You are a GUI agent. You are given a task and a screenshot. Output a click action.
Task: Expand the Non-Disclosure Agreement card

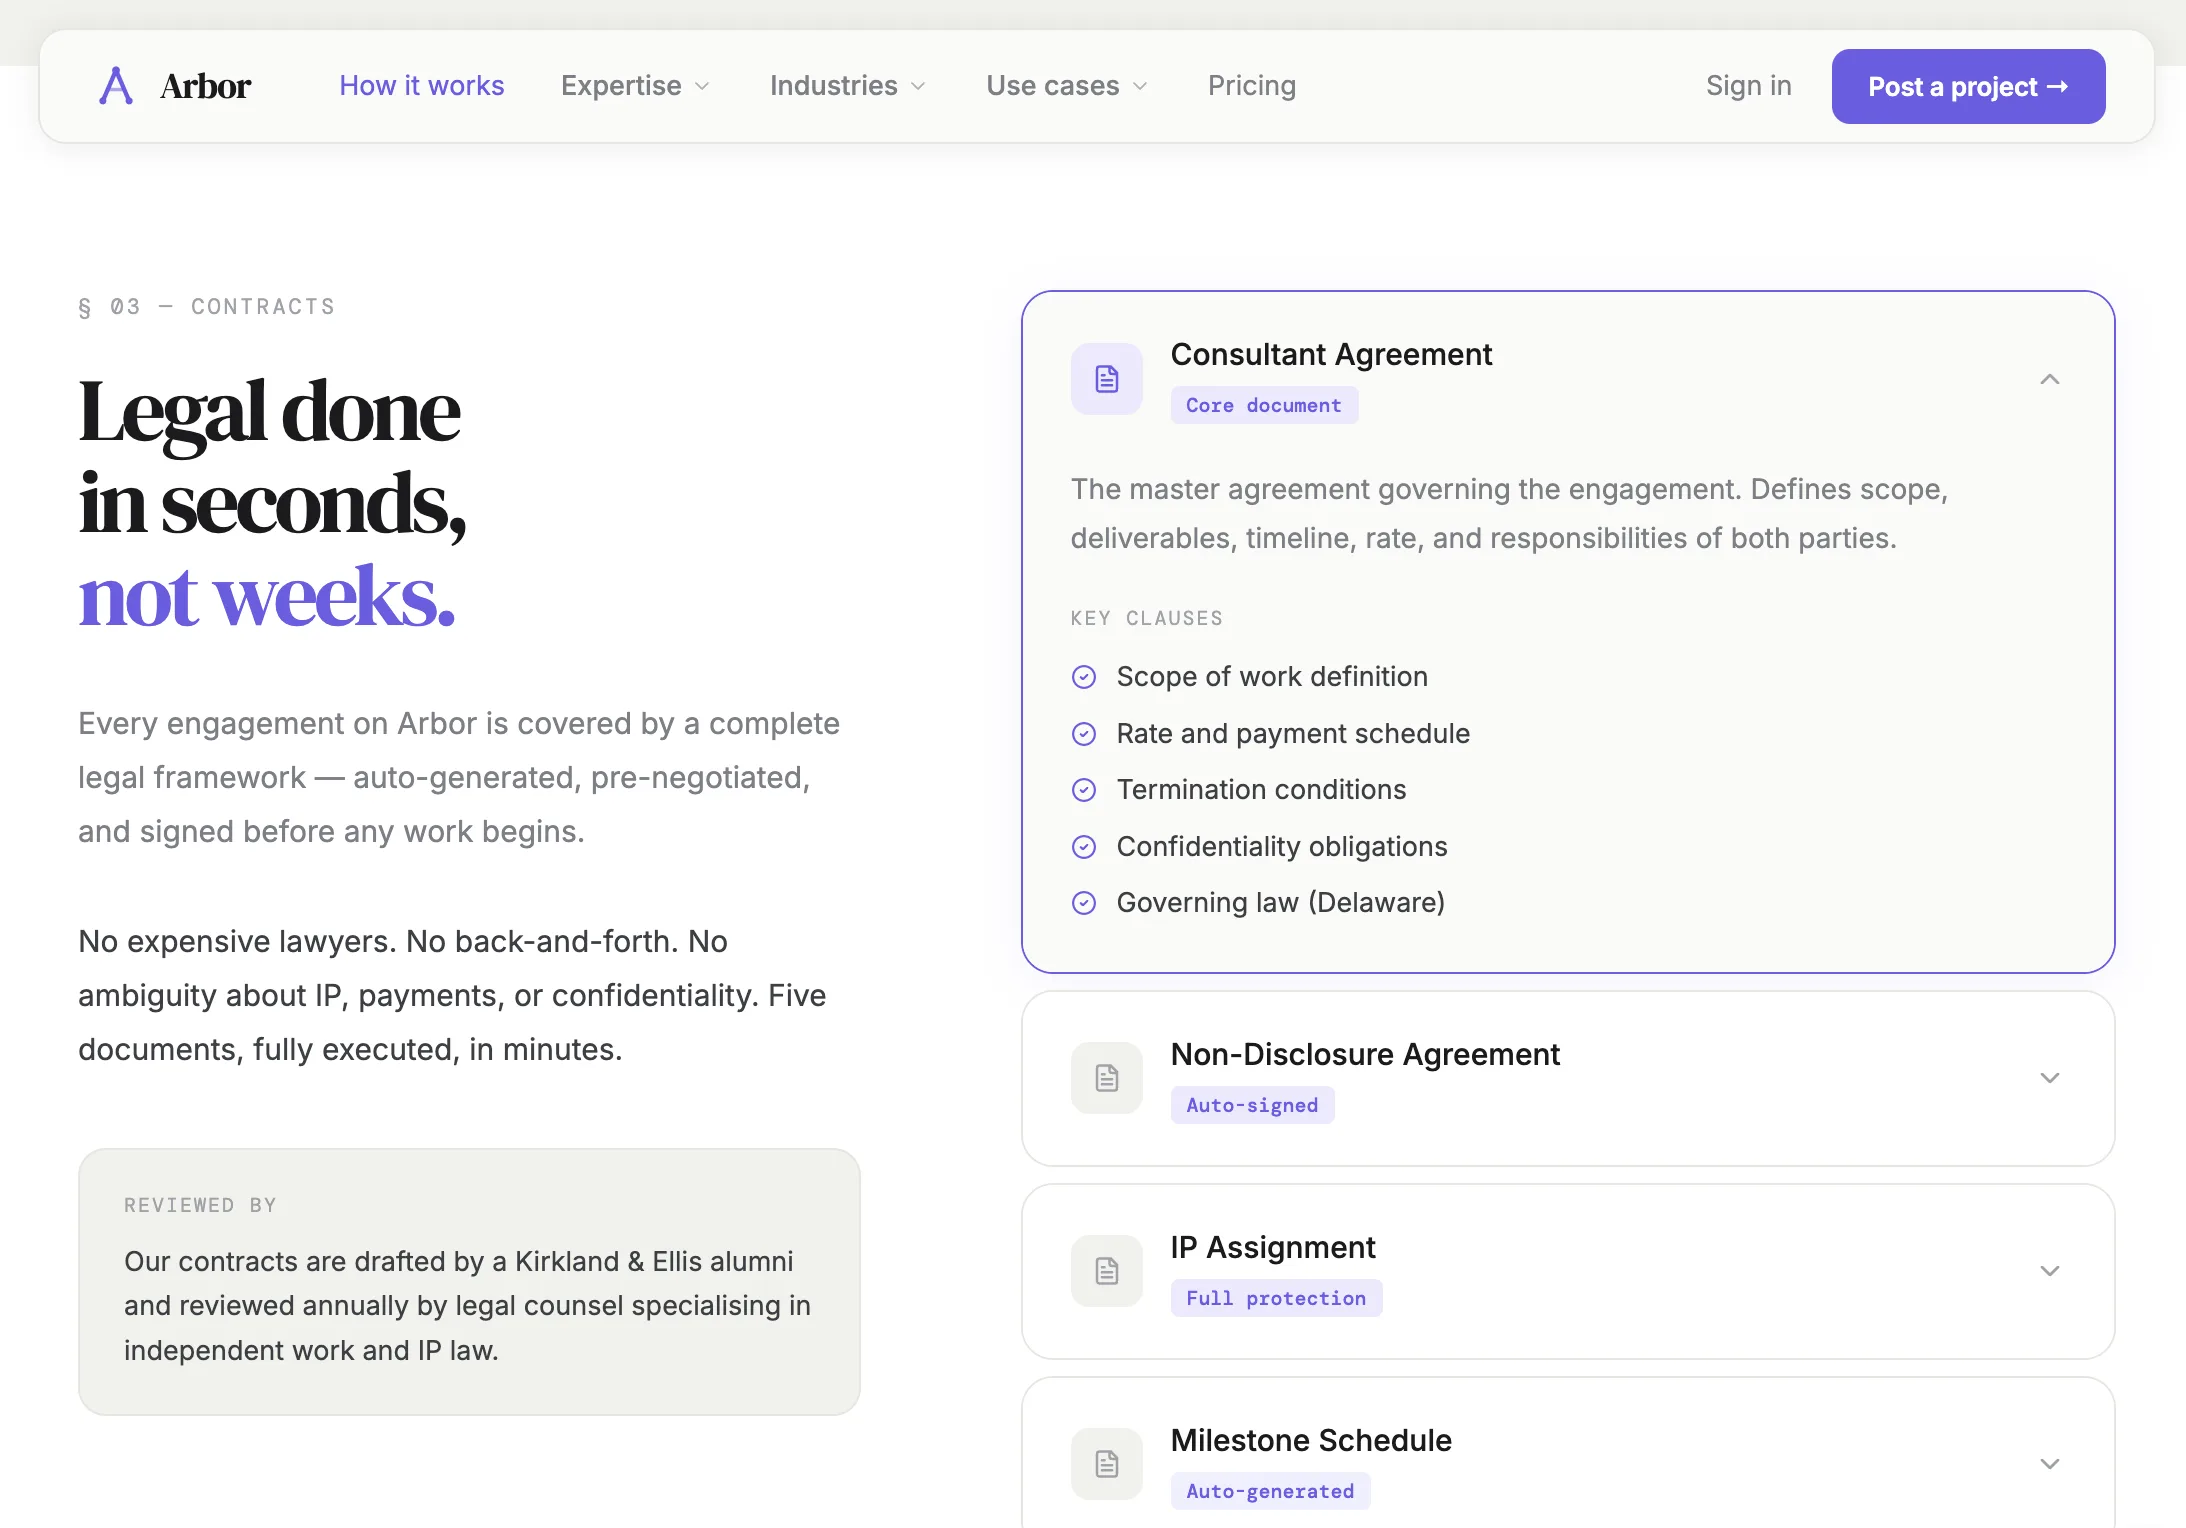point(2050,1077)
